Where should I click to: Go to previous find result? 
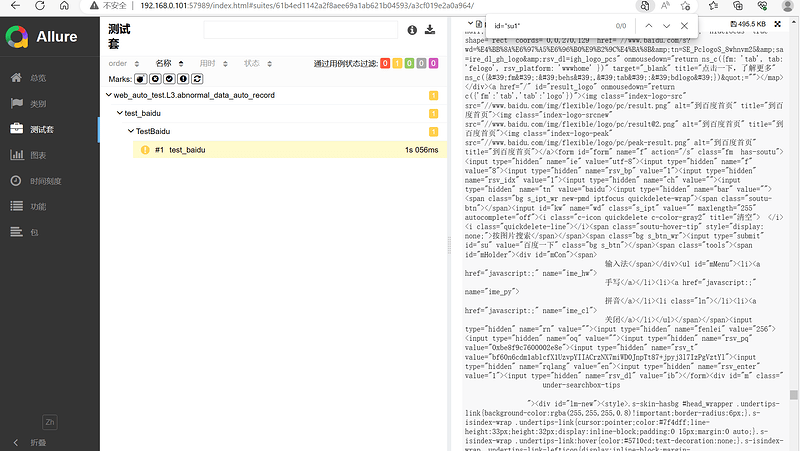(648, 26)
